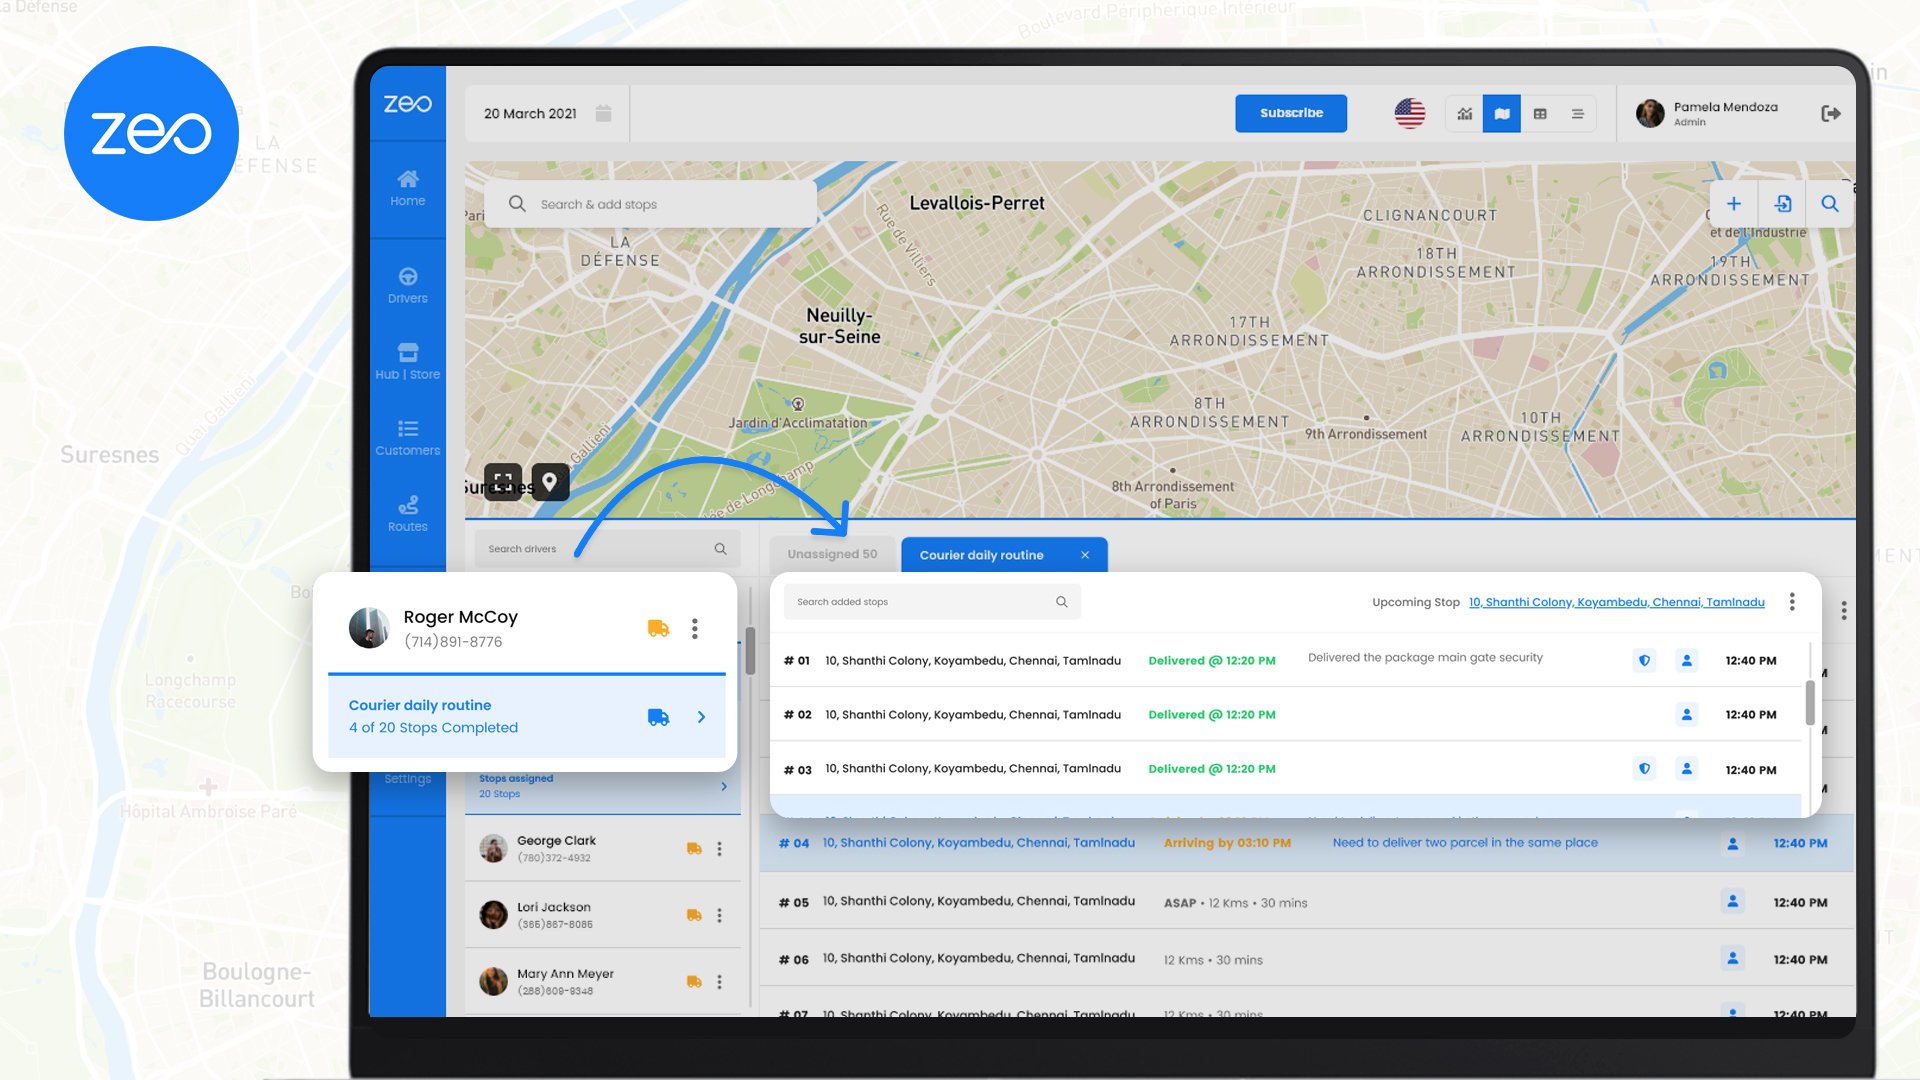Click the logout icon

point(1831,114)
